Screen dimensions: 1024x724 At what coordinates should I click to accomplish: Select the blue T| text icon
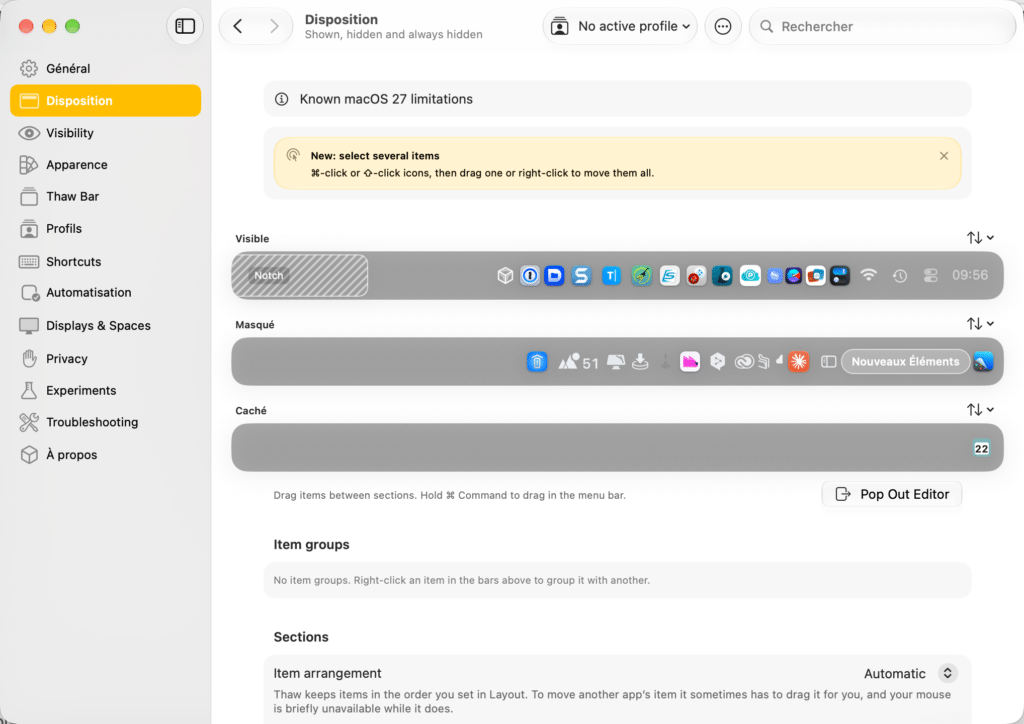tap(611, 275)
